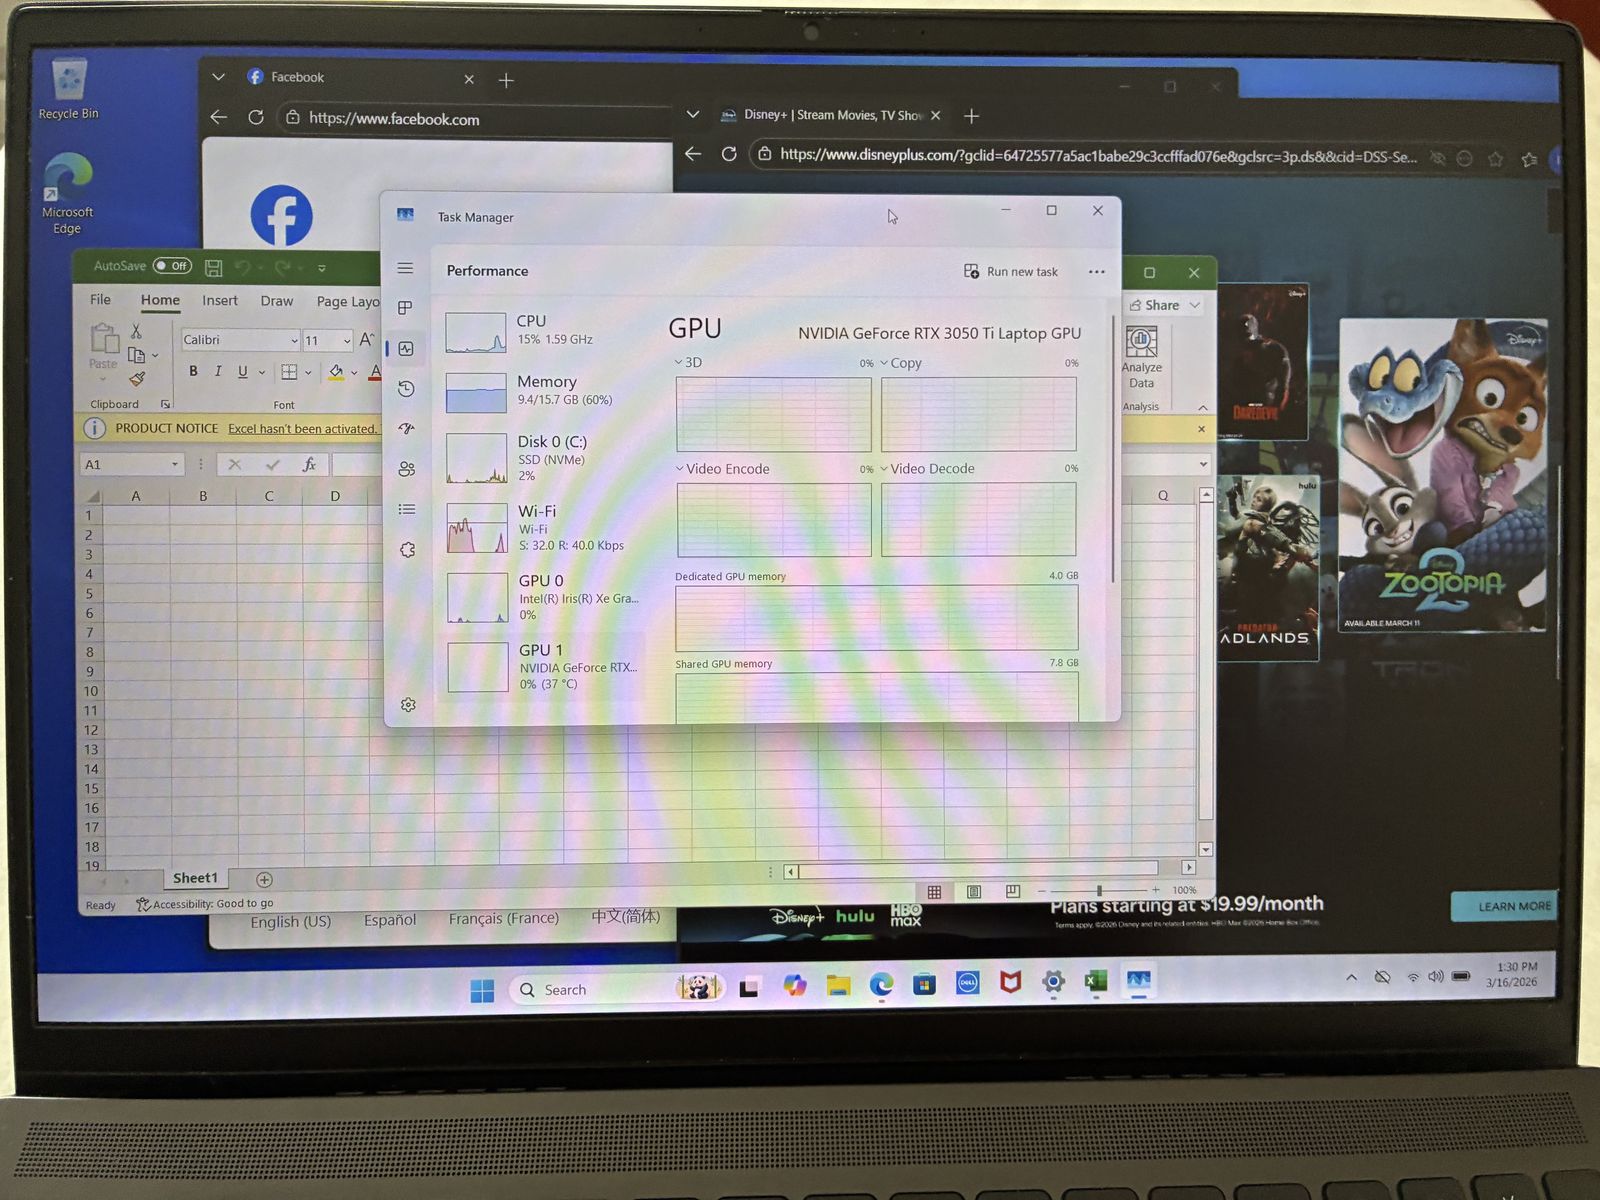
Task: Click Run new task button
Action: [1010, 272]
